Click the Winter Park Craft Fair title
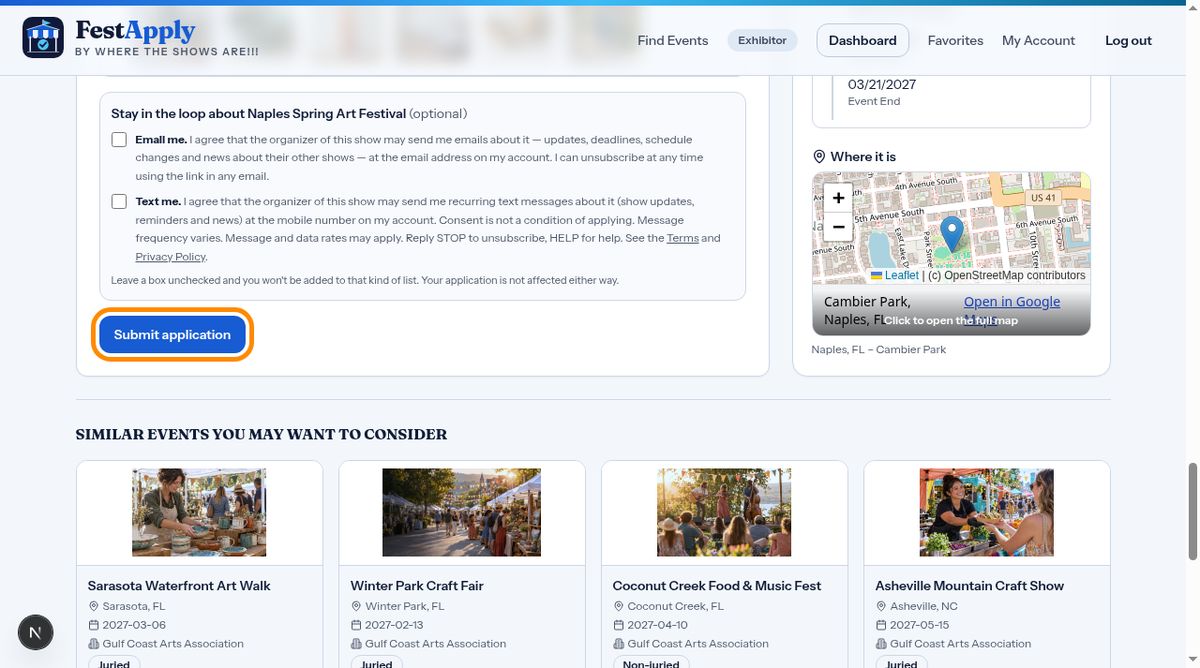The image size is (1200, 668). (x=417, y=586)
